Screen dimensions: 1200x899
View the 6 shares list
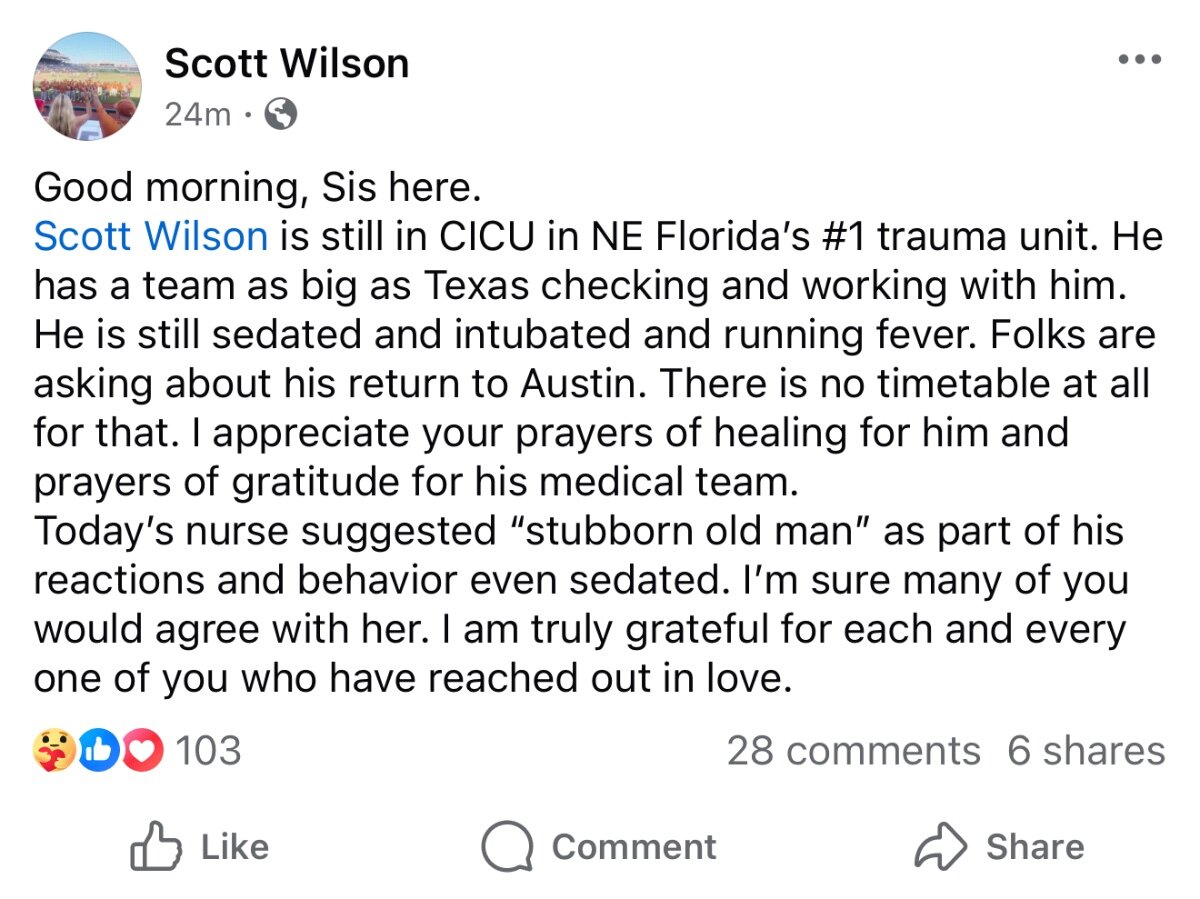1086,751
